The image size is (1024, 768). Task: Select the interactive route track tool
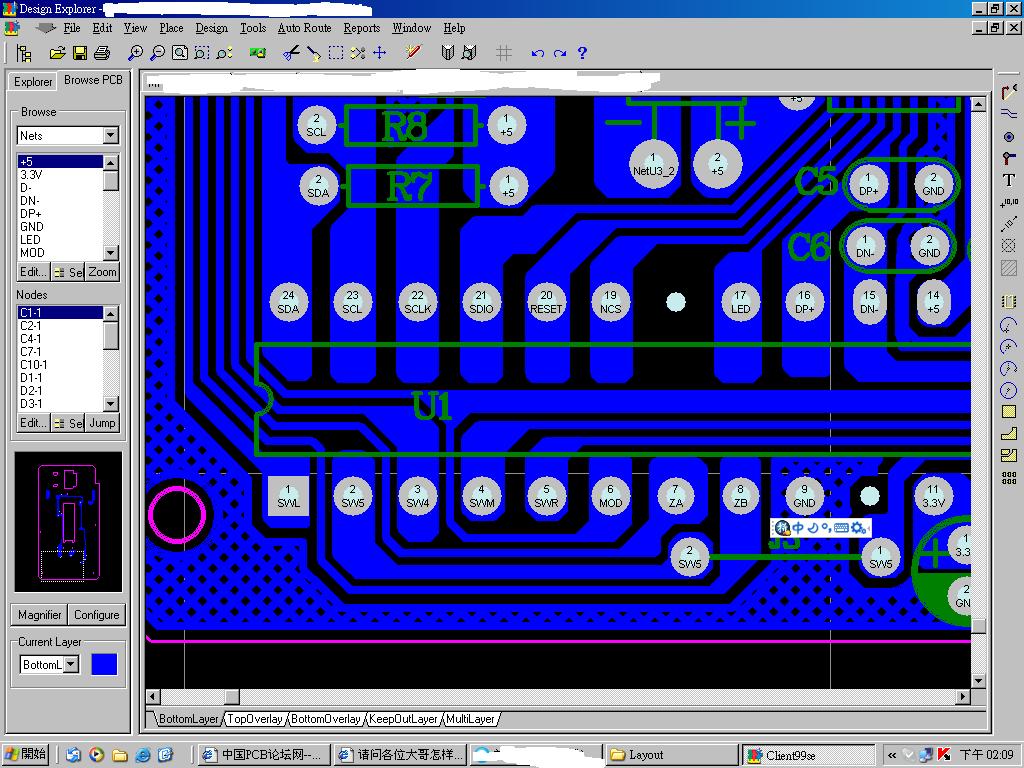1009,92
